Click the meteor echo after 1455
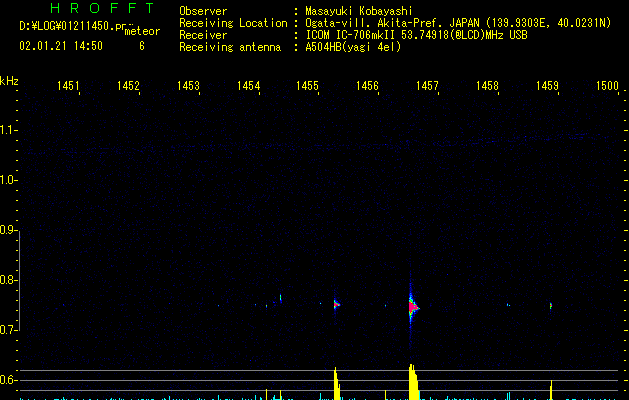This screenshot has width=629, height=400. [x=336, y=305]
